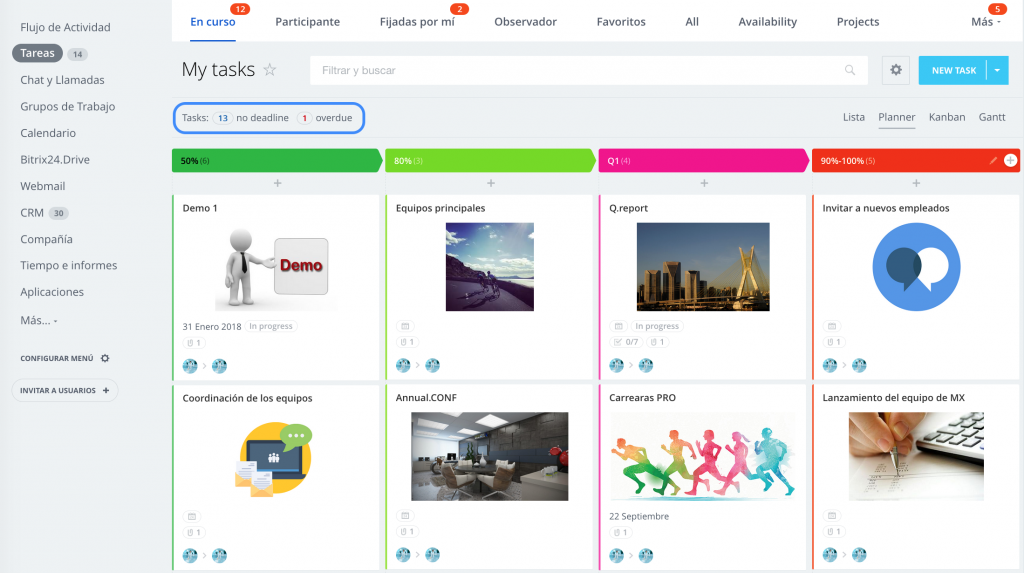This screenshot has width=1024, height=573.
Task: Edit the 90%-100% stage pencil icon
Action: point(993,160)
